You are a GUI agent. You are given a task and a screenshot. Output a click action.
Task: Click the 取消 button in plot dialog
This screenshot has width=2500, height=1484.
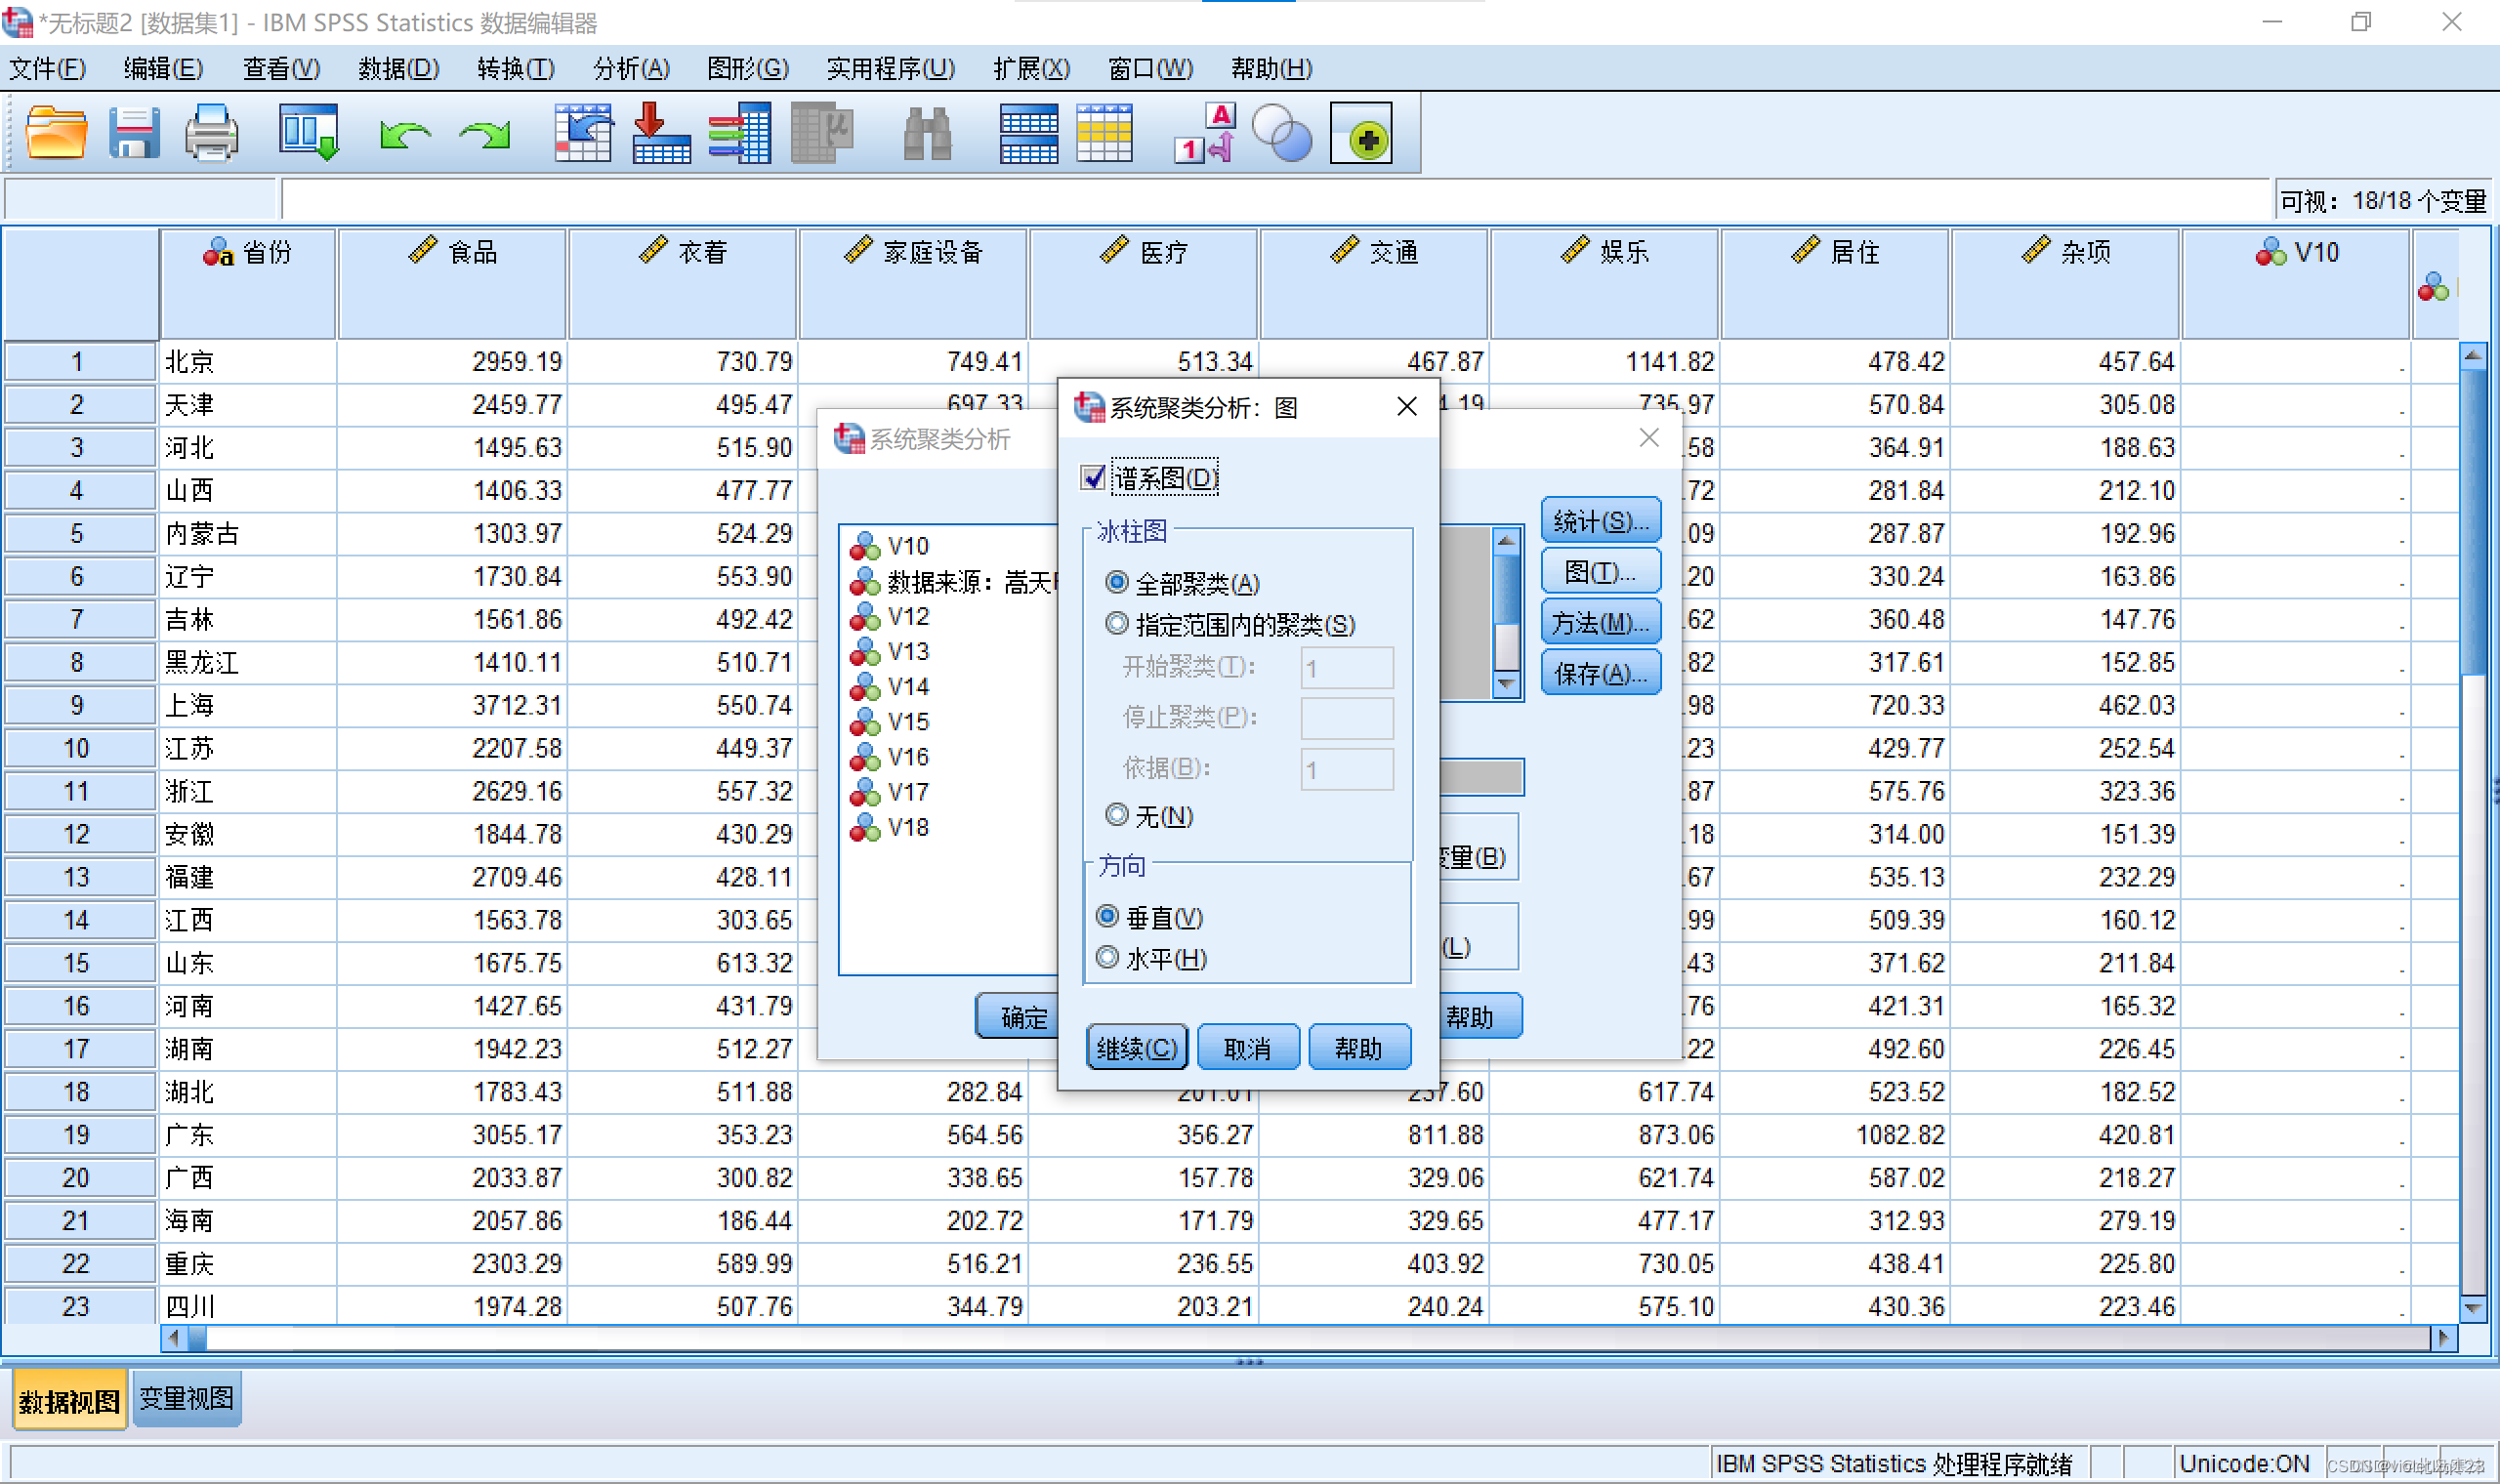point(1247,1048)
